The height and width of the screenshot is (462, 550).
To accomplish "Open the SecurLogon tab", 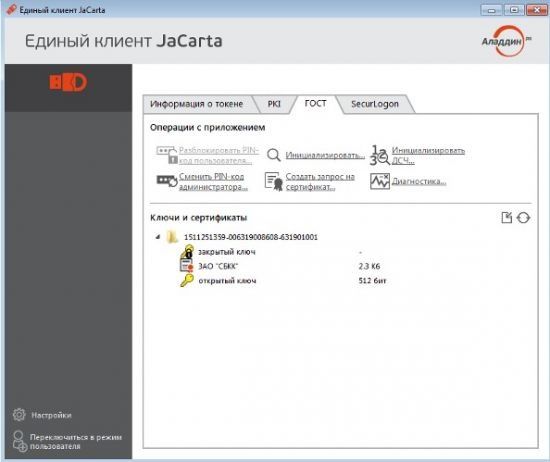I will click(x=375, y=104).
